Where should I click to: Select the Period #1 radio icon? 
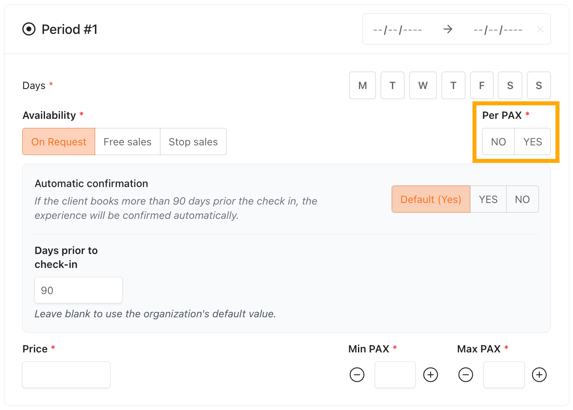pyautogui.click(x=29, y=29)
